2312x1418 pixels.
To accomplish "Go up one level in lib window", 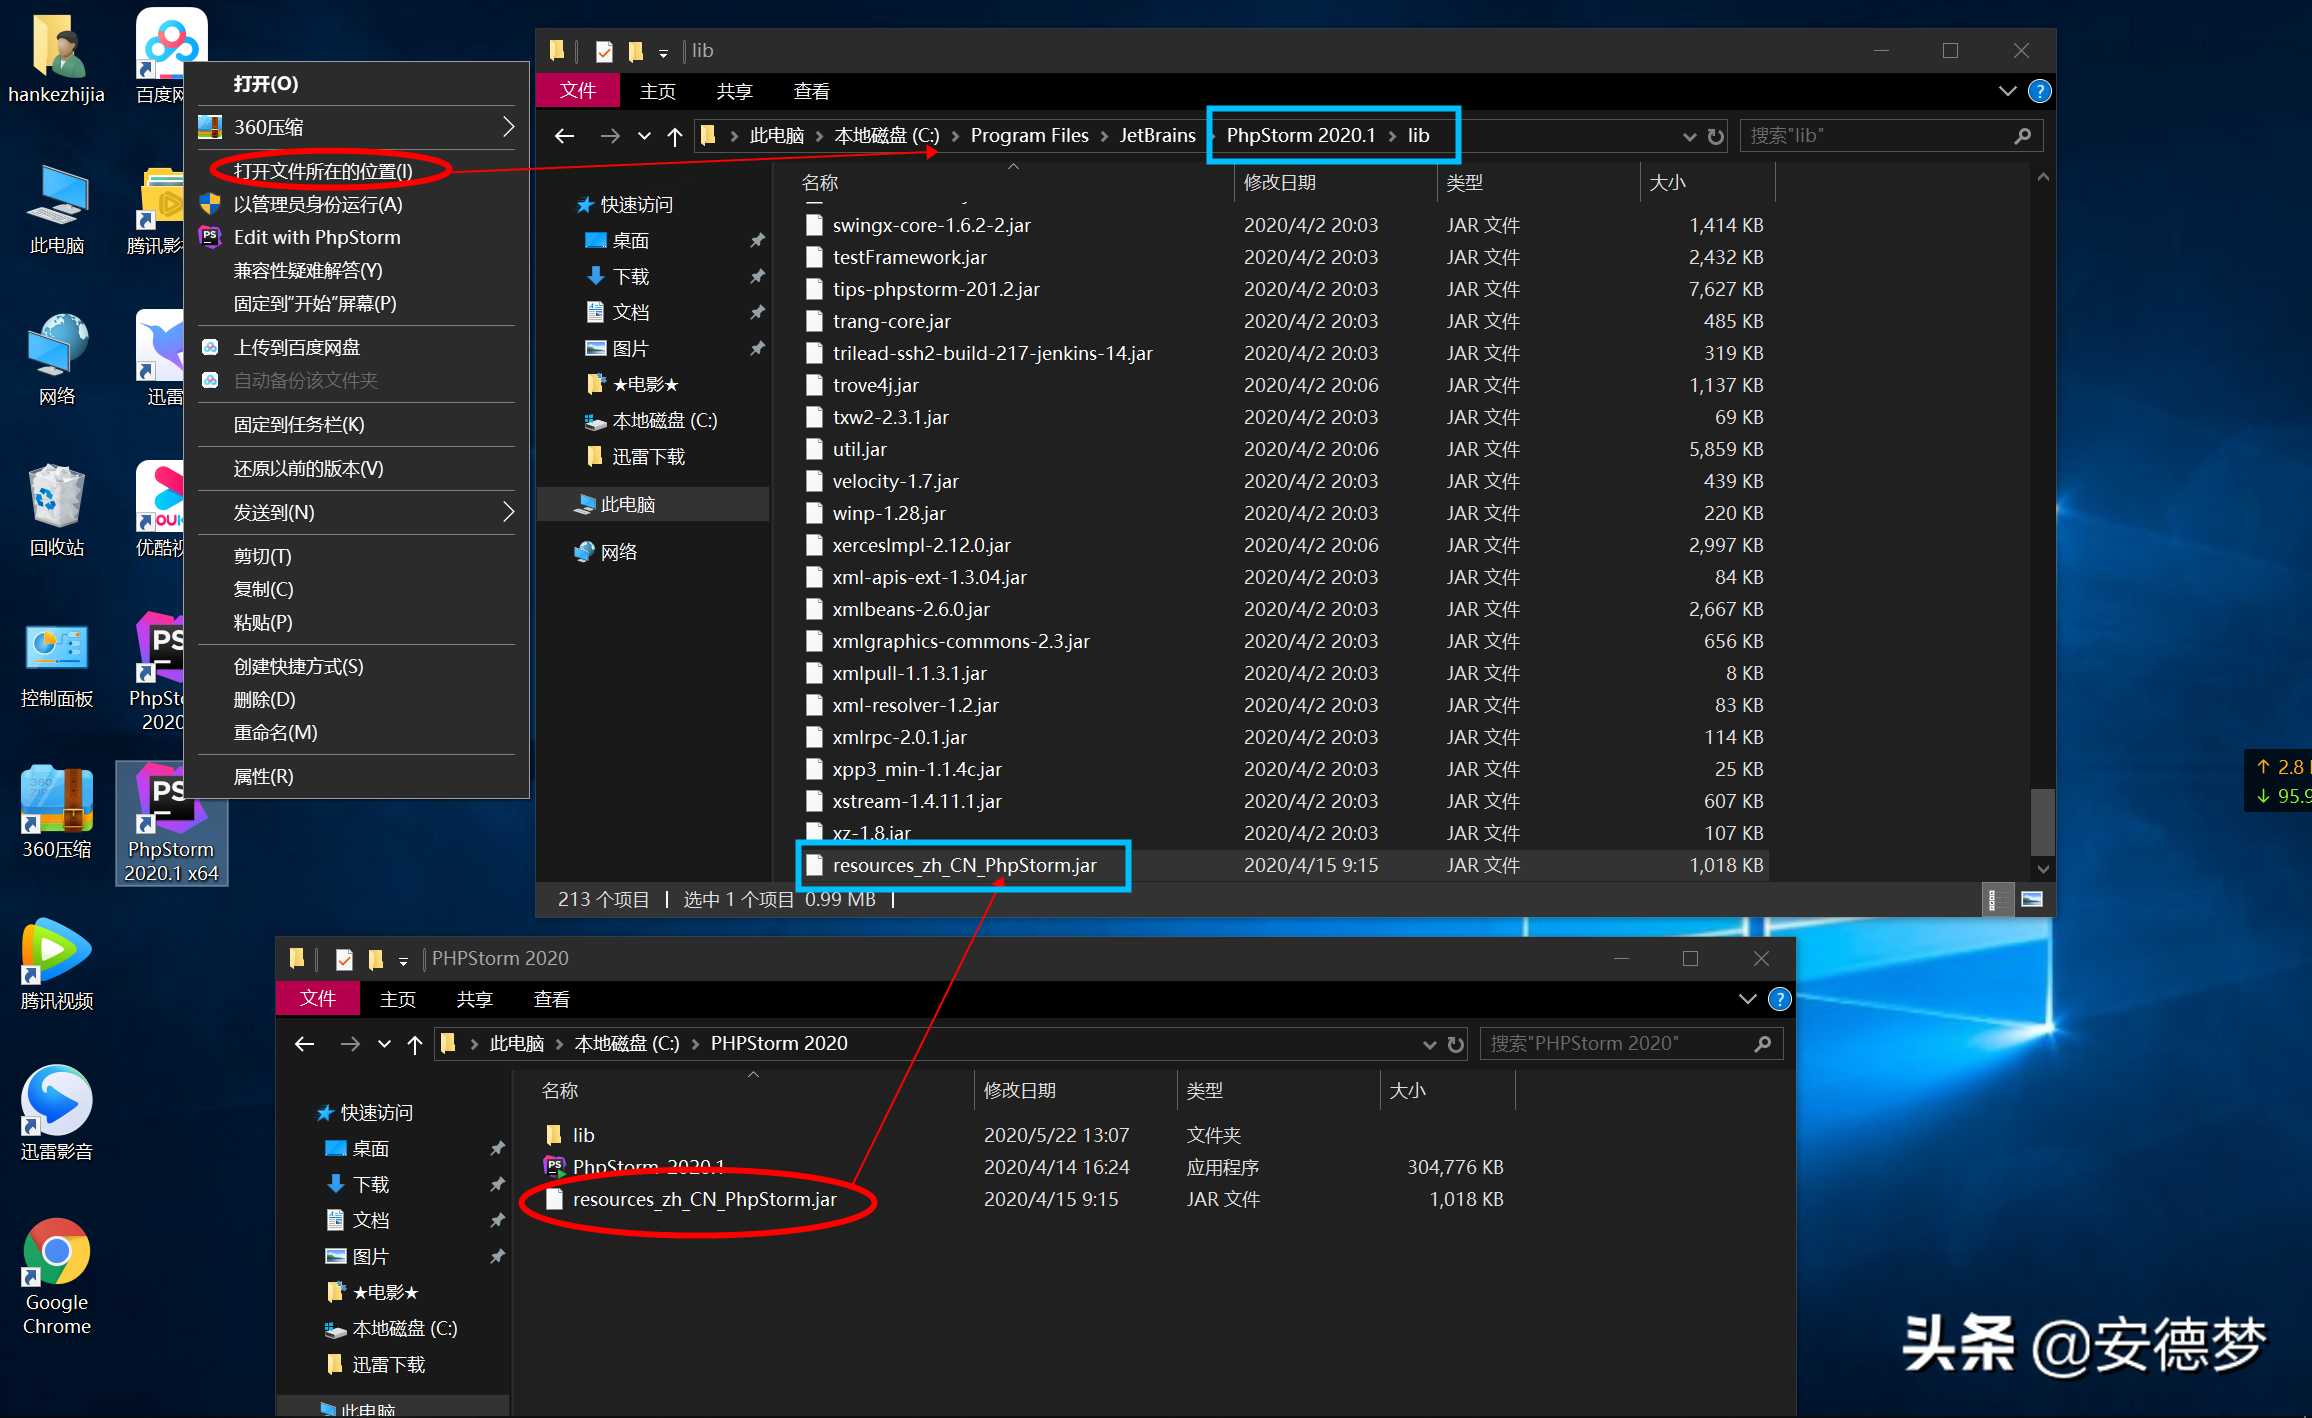I will point(675,136).
